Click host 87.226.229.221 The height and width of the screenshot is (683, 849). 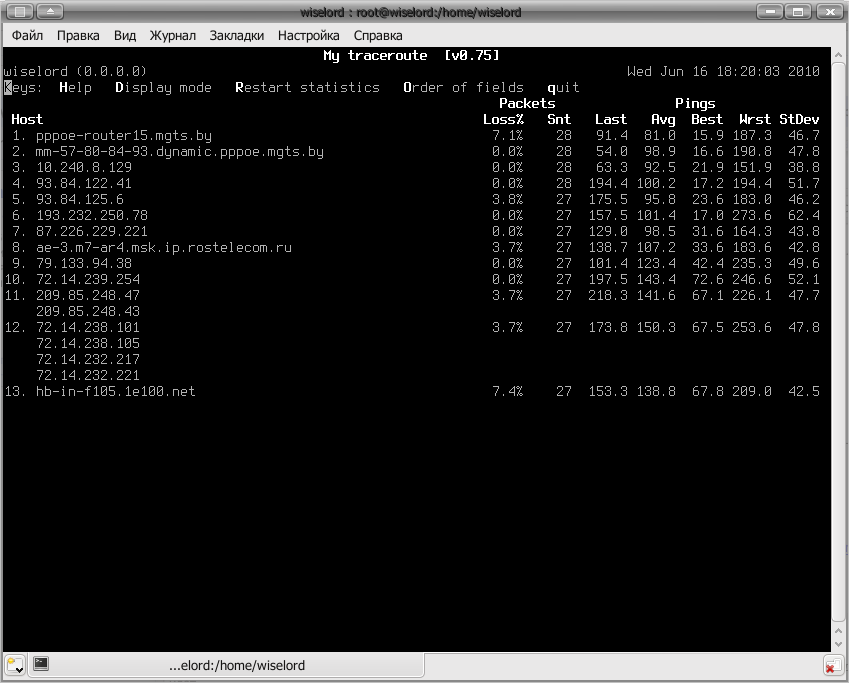point(92,231)
